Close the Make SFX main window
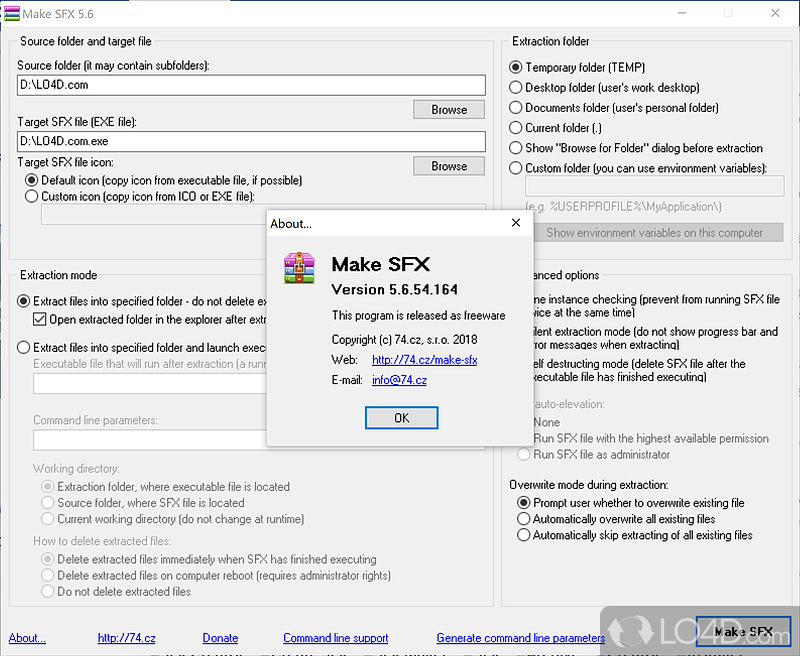800x656 pixels. point(775,13)
